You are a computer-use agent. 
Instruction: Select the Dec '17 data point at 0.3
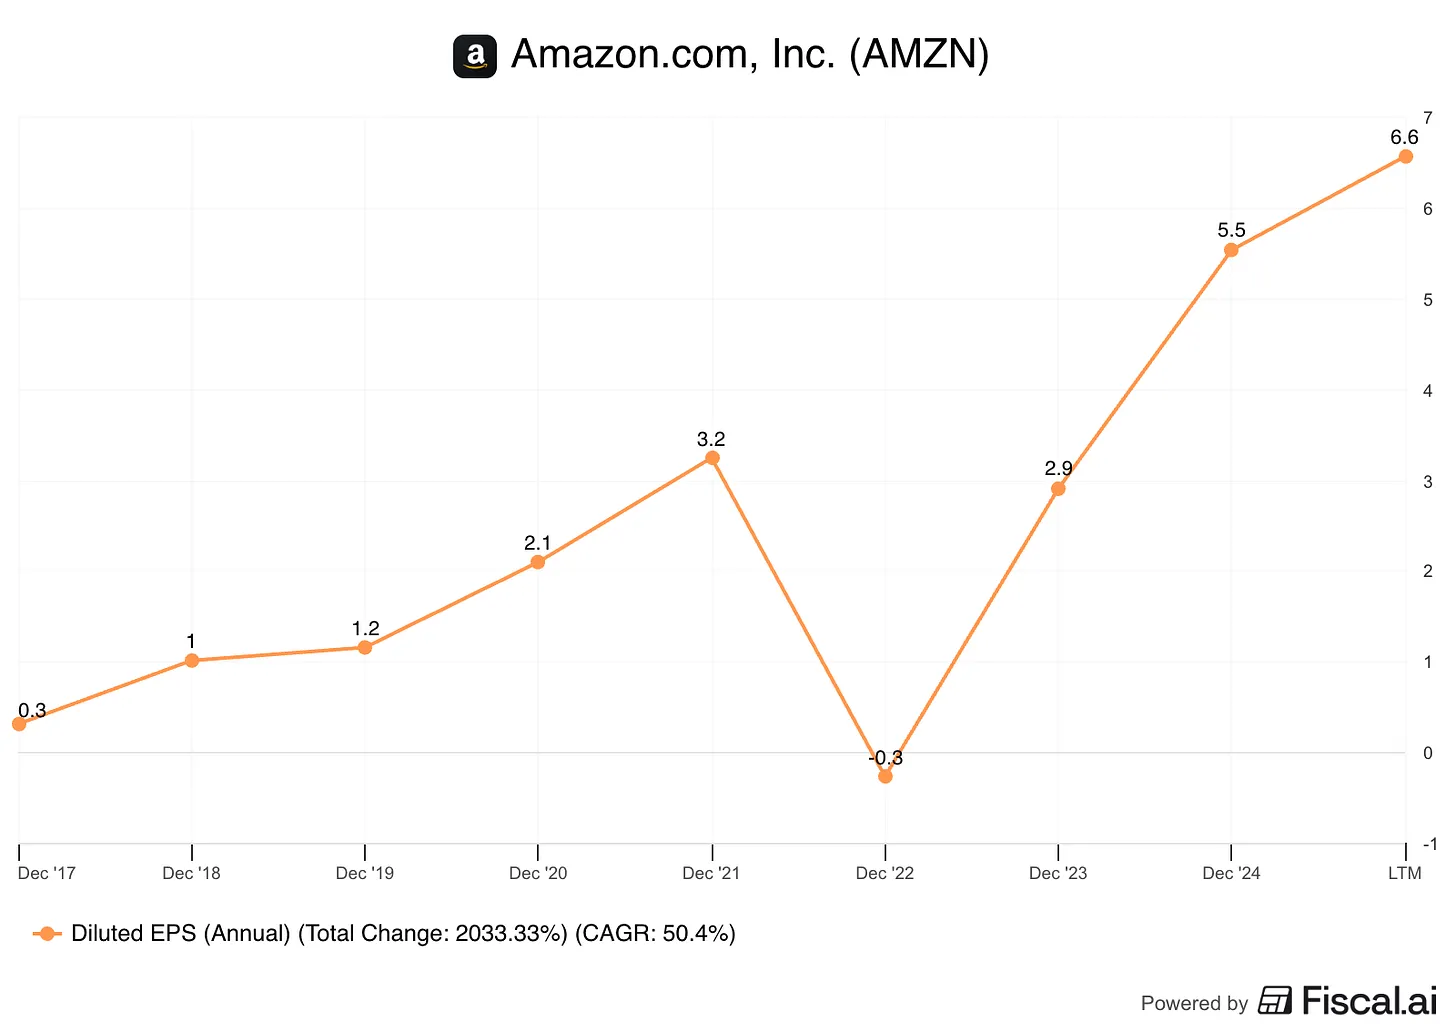pos(19,724)
